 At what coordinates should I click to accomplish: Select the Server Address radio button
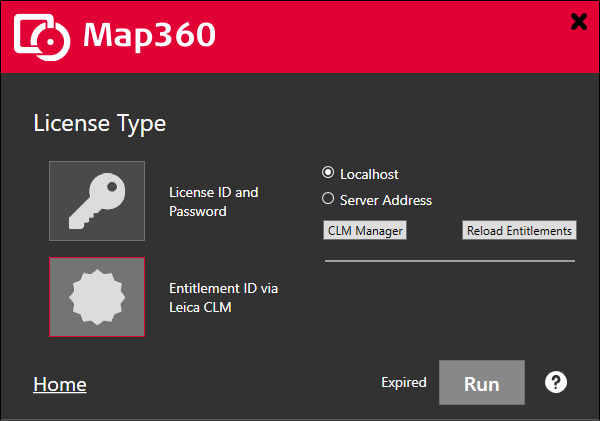pos(328,199)
